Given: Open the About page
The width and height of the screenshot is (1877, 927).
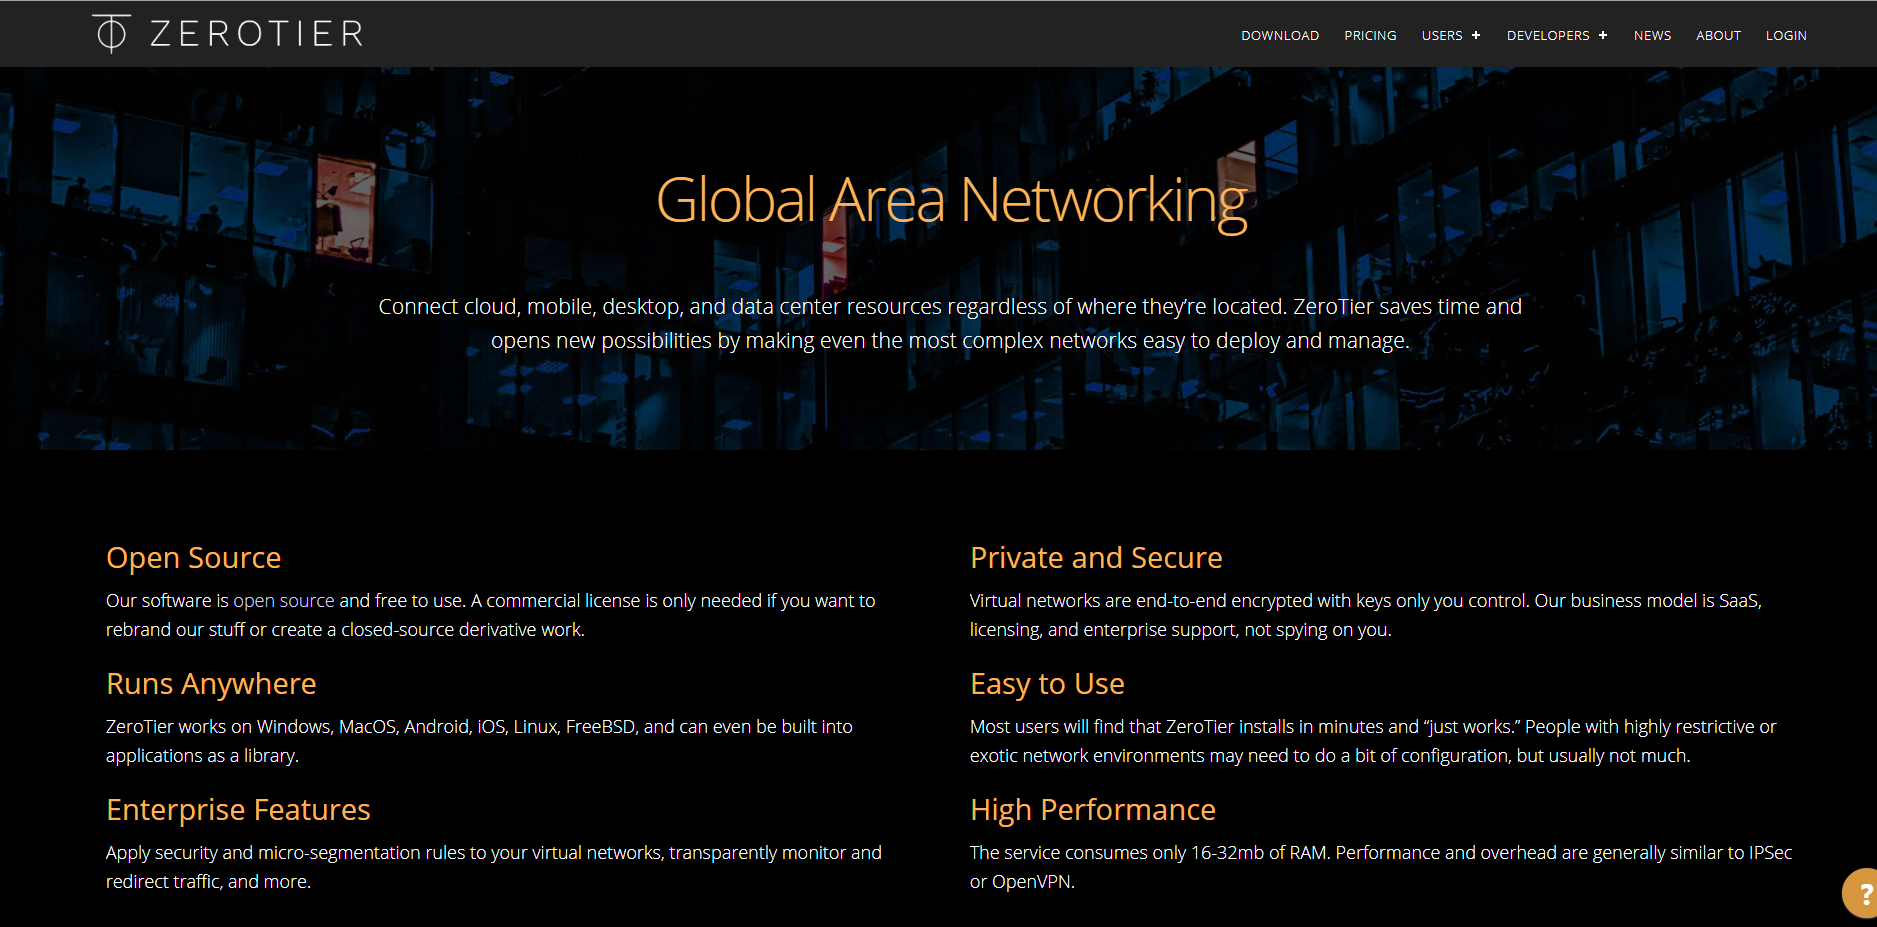Looking at the screenshot, I should (1718, 35).
